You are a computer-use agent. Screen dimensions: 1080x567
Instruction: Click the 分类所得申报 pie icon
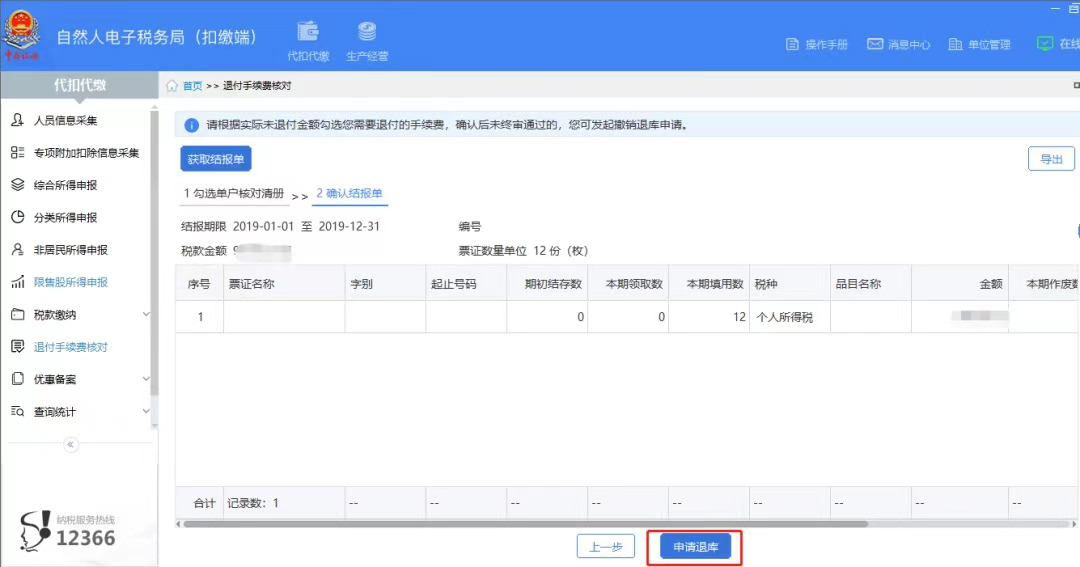pyautogui.click(x=18, y=217)
